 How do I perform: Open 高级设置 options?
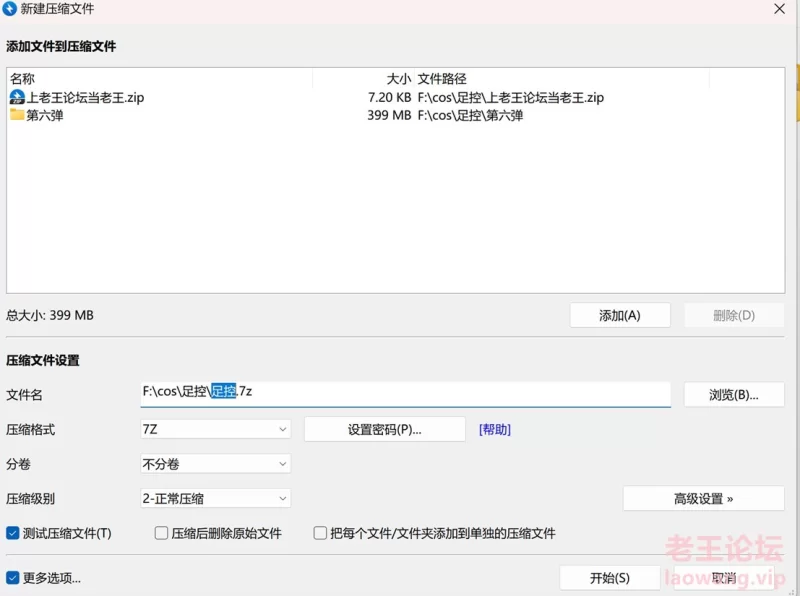702,498
